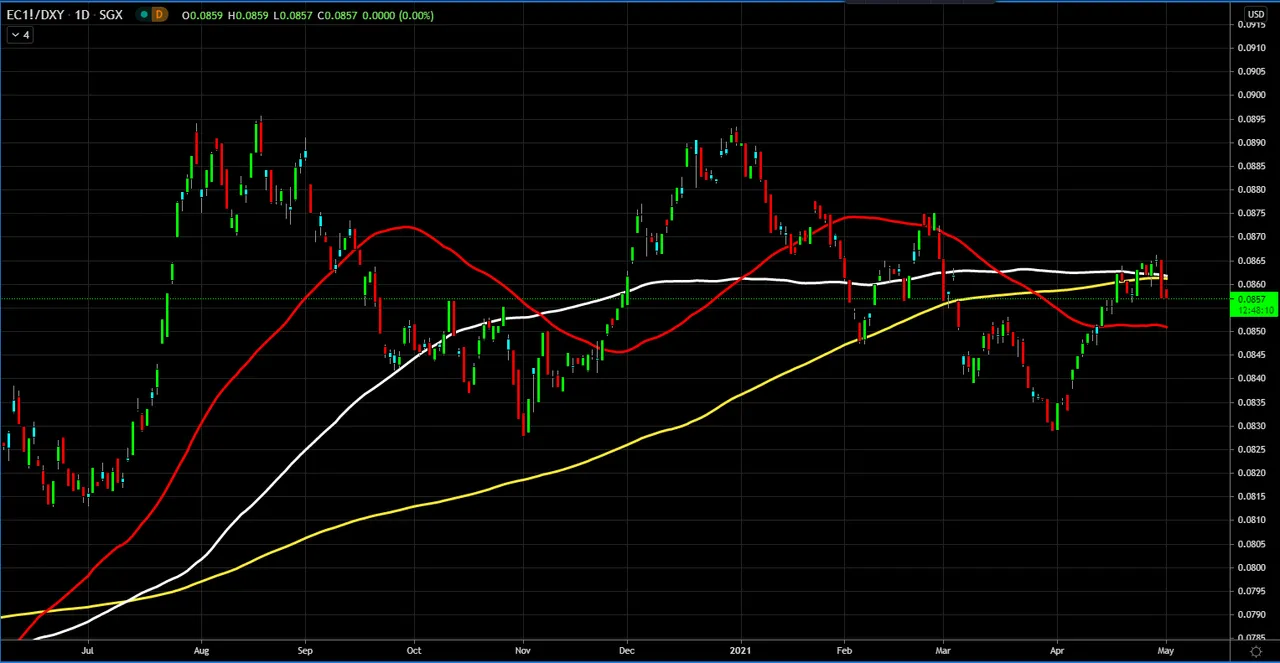Click the Nov label on time axis

(x=523, y=650)
